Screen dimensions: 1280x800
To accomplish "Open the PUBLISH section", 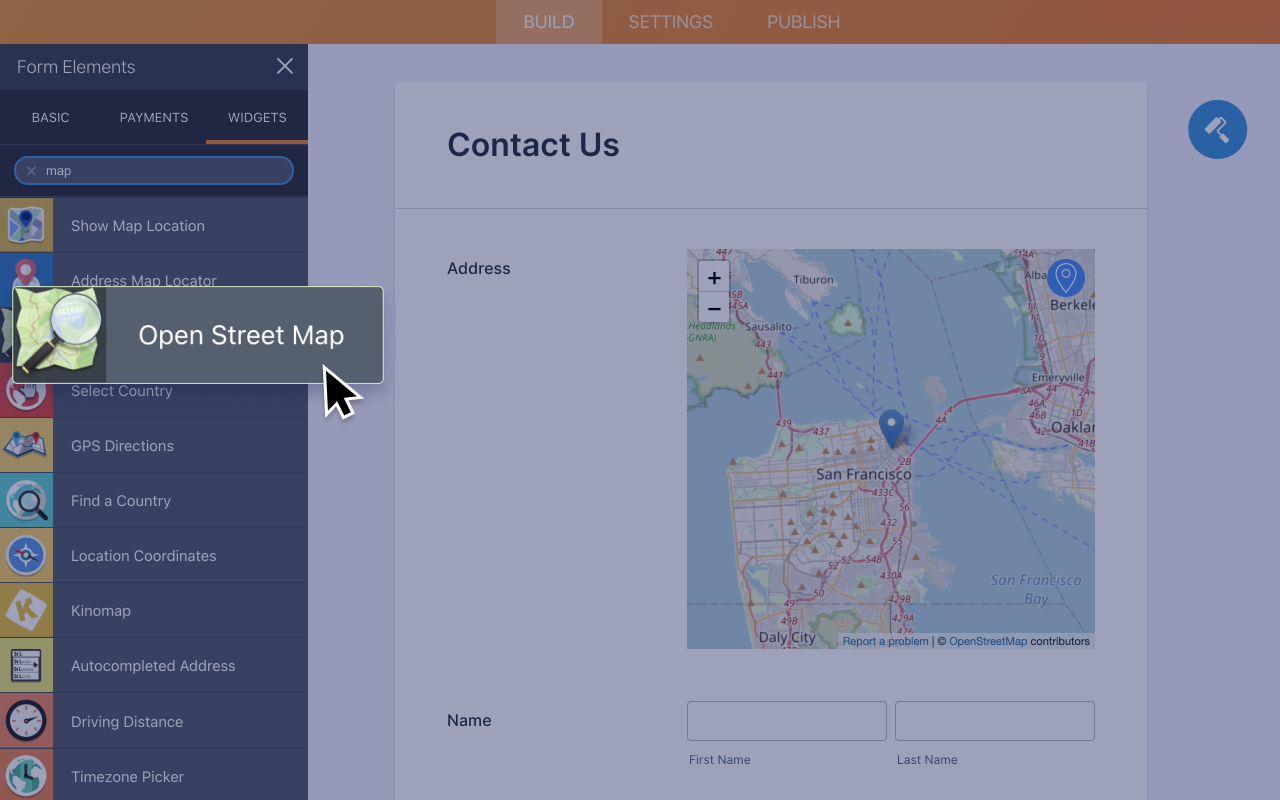I will click(803, 21).
